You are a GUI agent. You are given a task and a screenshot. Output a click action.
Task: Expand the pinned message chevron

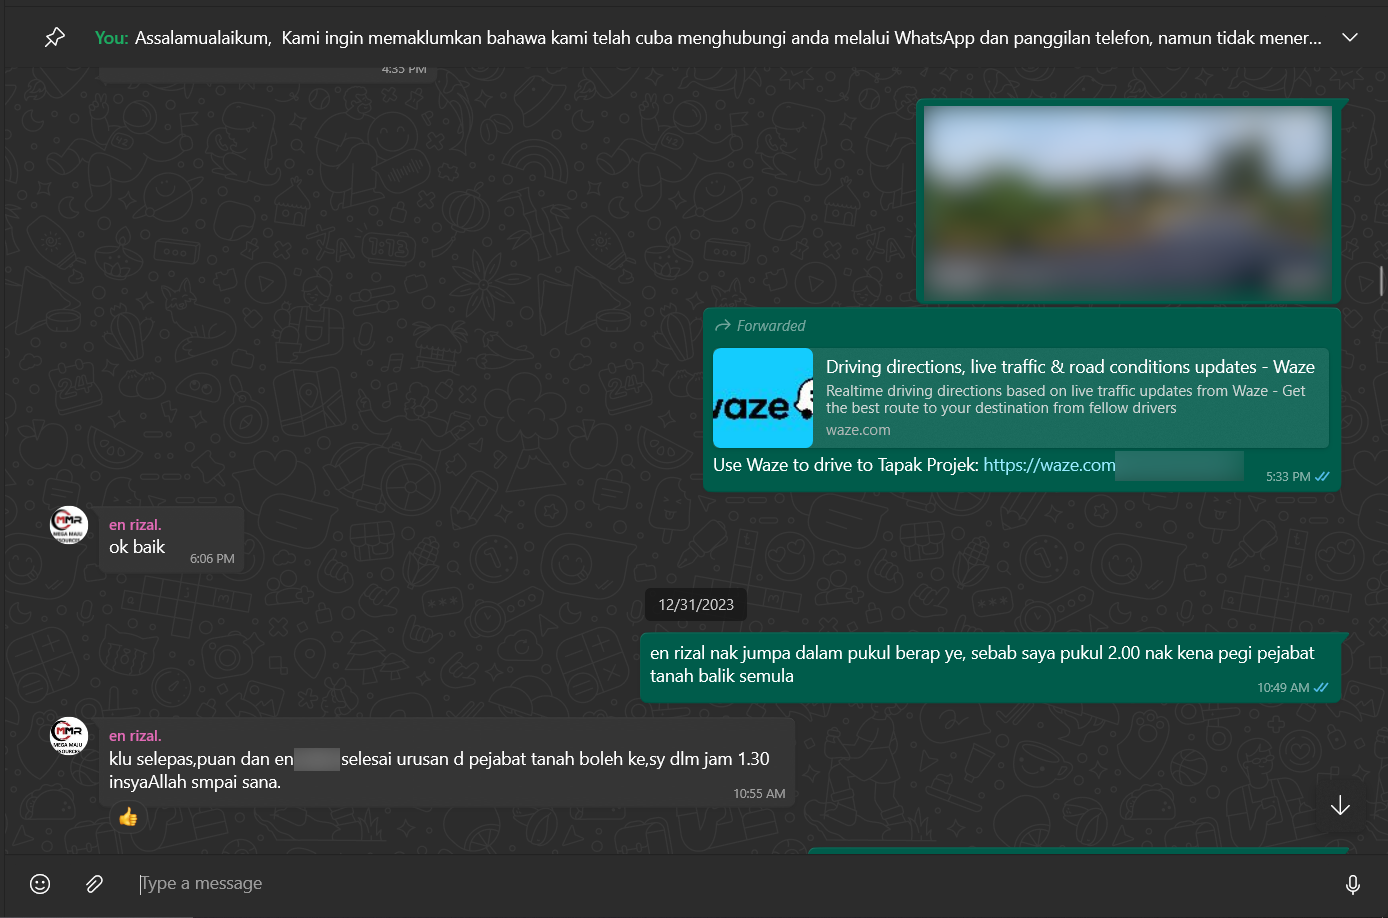point(1350,38)
